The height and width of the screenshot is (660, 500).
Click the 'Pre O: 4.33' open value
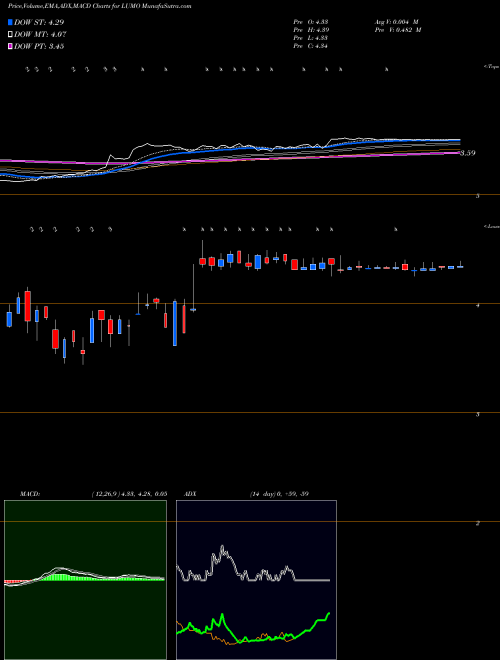pyautogui.click(x=311, y=22)
